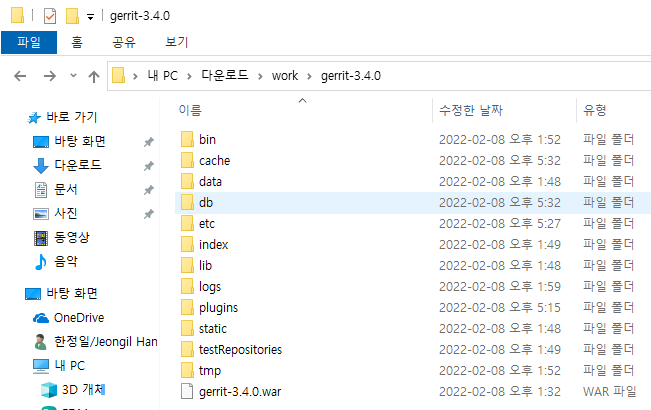Click the '2022-02-08 오후 5:15' date of plugins
This screenshot has width=651, height=410.
coord(500,308)
